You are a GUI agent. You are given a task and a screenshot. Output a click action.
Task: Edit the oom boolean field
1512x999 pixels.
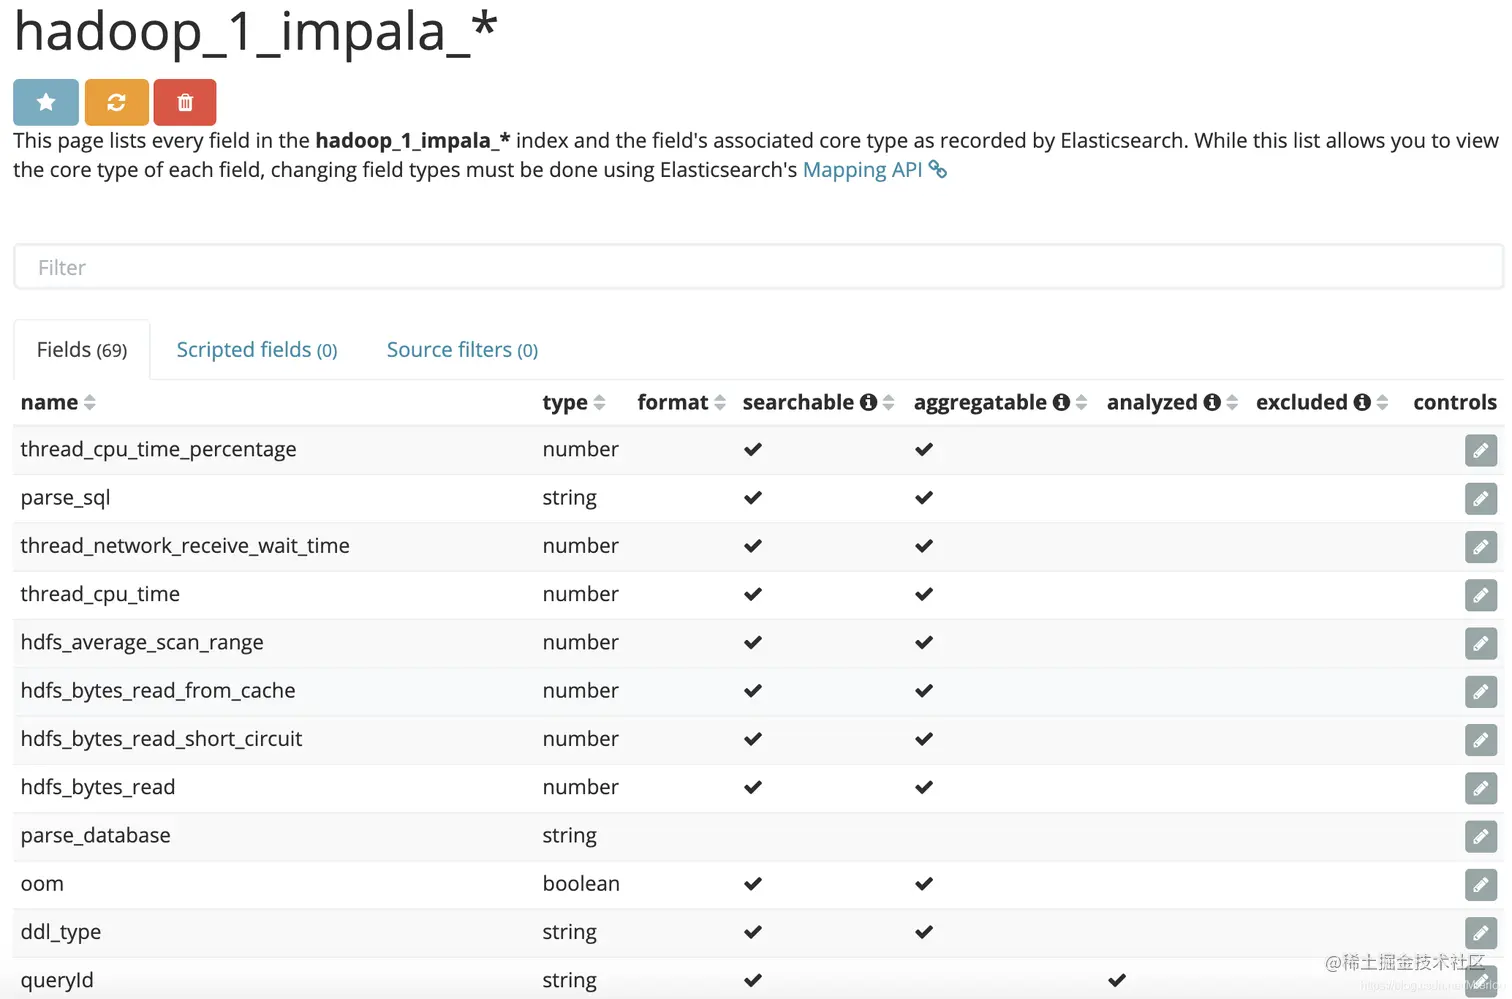tap(1480, 884)
